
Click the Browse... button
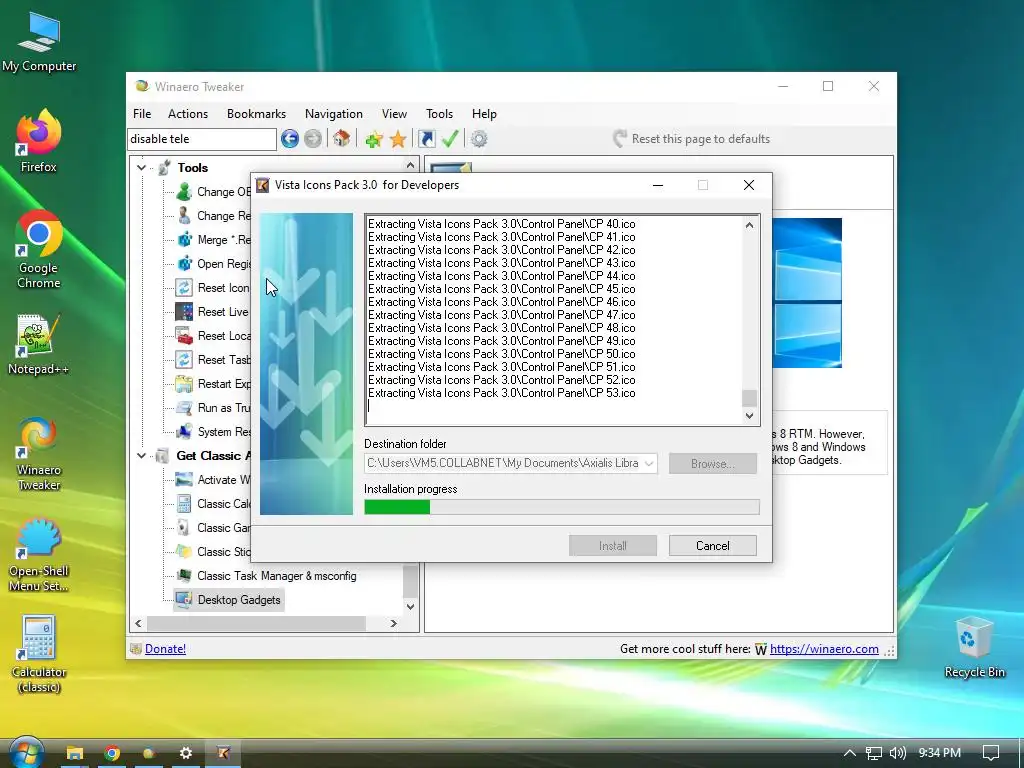click(712, 464)
